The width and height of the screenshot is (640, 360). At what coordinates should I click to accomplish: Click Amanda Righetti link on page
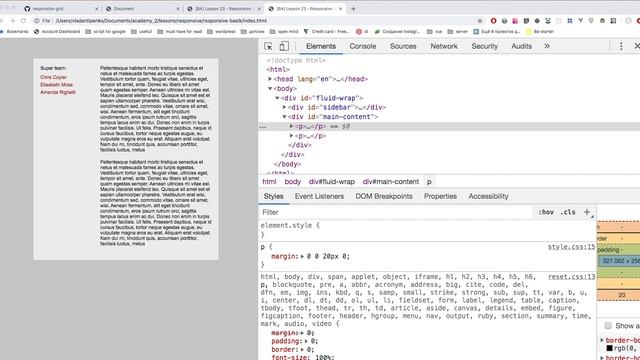point(58,92)
